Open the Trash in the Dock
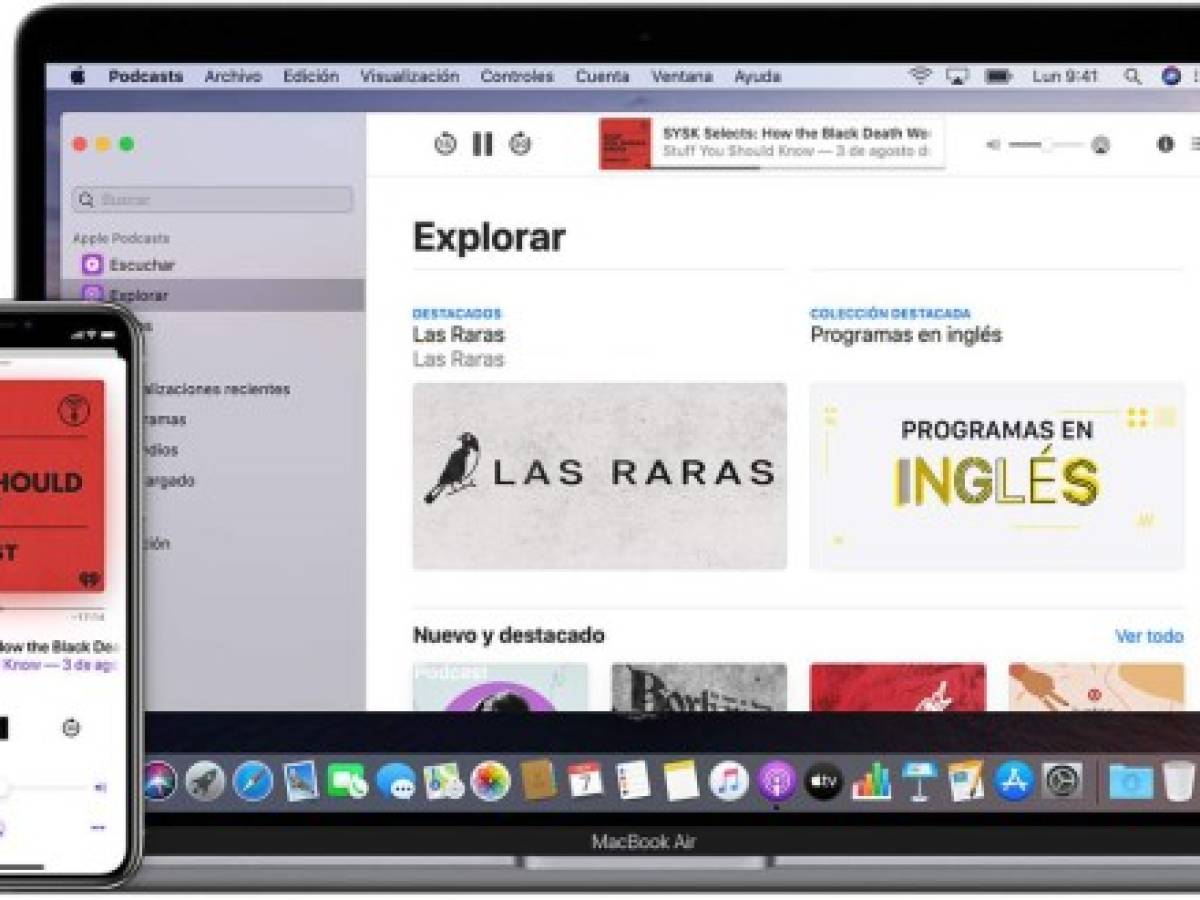Viewport: 1200px width, 900px height. pos(1178,781)
